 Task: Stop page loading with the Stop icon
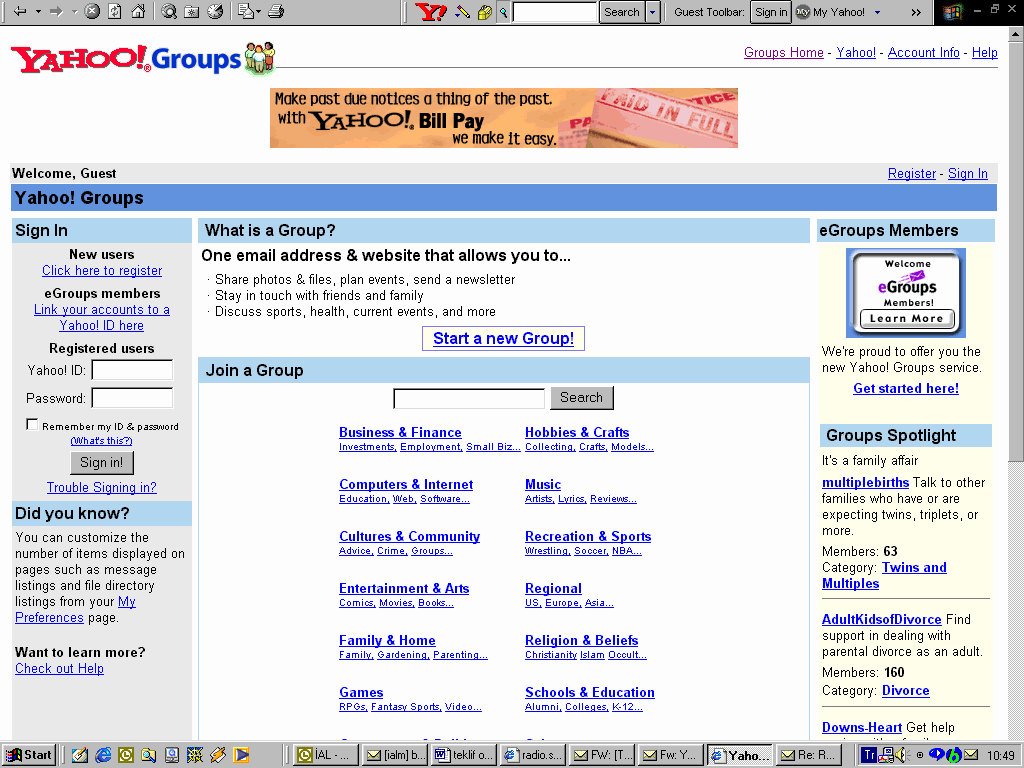tap(92, 11)
